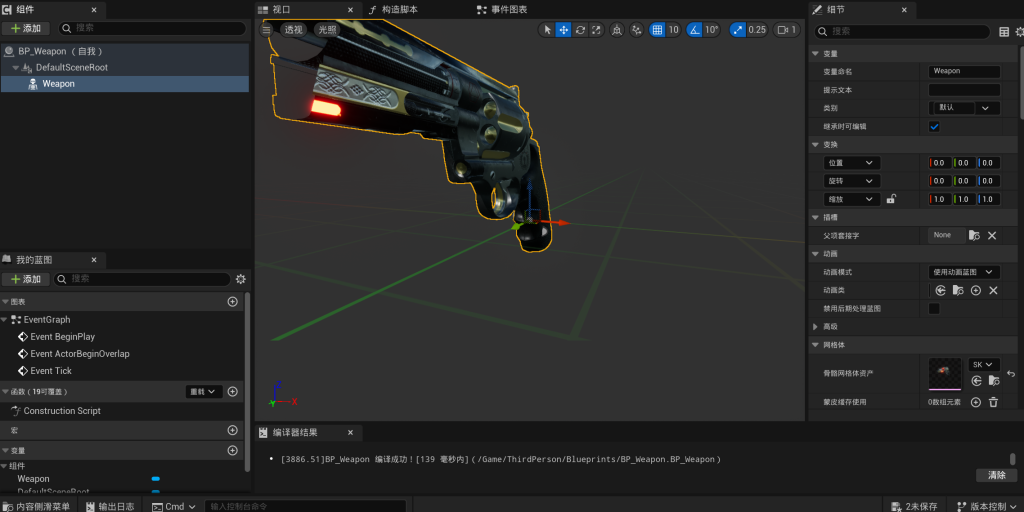Click the surface snapping icon
The height and width of the screenshot is (512, 1024).
tap(637, 29)
